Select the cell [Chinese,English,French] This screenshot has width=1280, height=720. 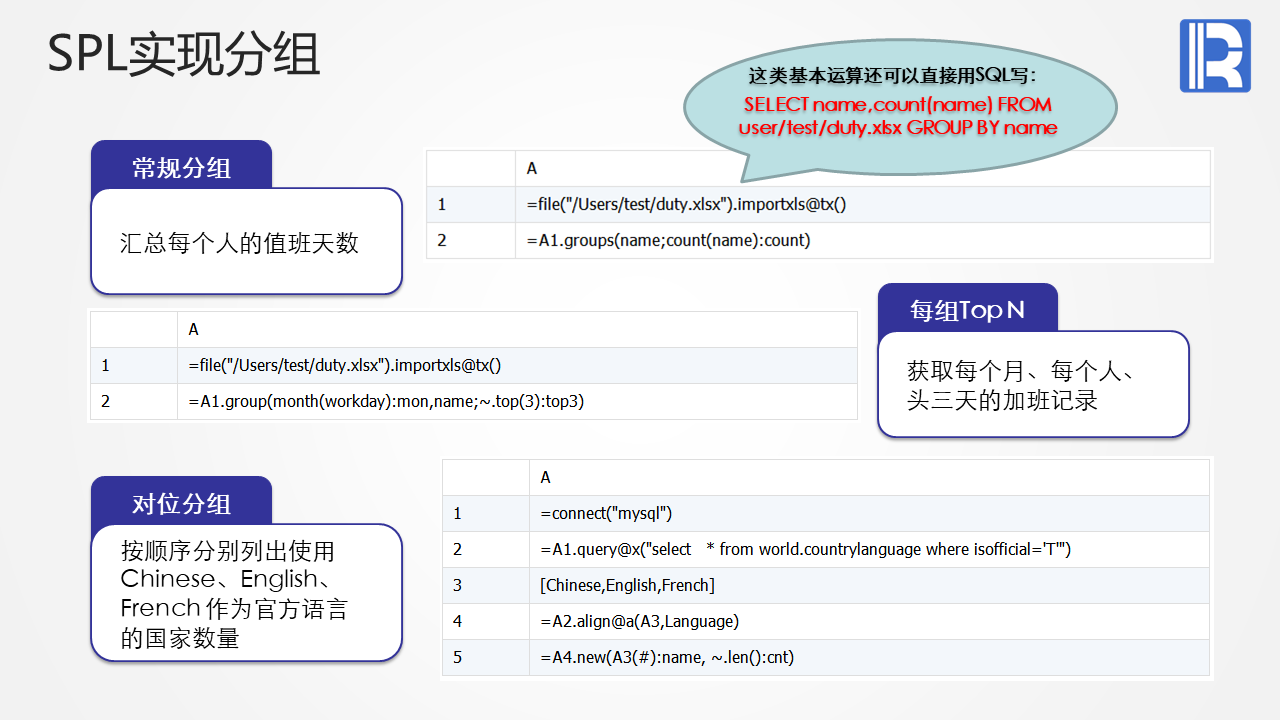pyautogui.click(x=869, y=585)
